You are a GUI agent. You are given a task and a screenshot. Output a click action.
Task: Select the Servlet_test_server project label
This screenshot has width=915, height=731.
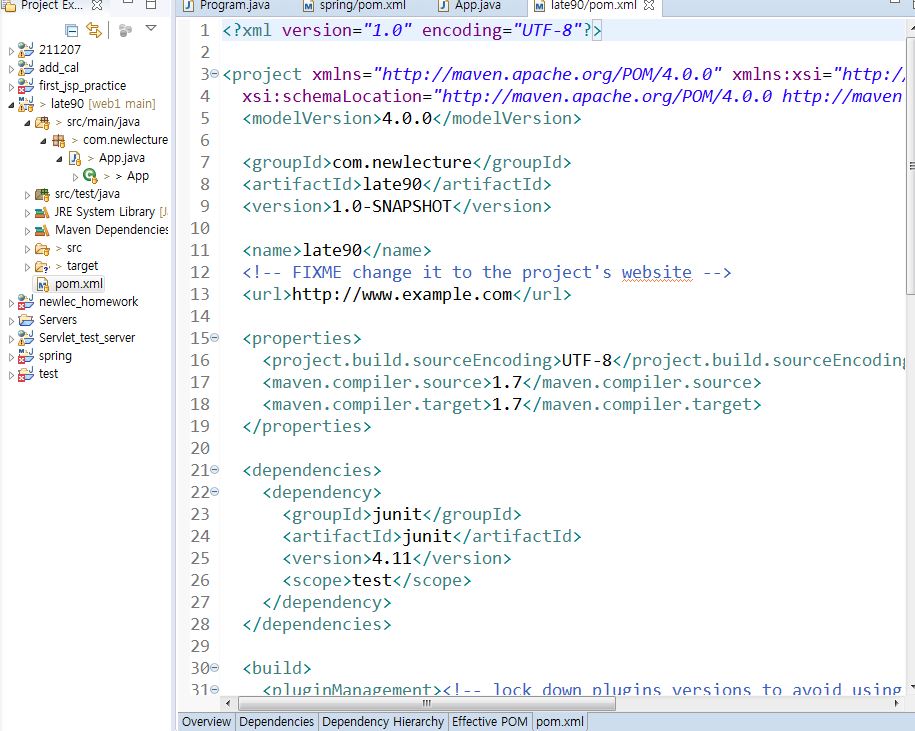[86, 338]
